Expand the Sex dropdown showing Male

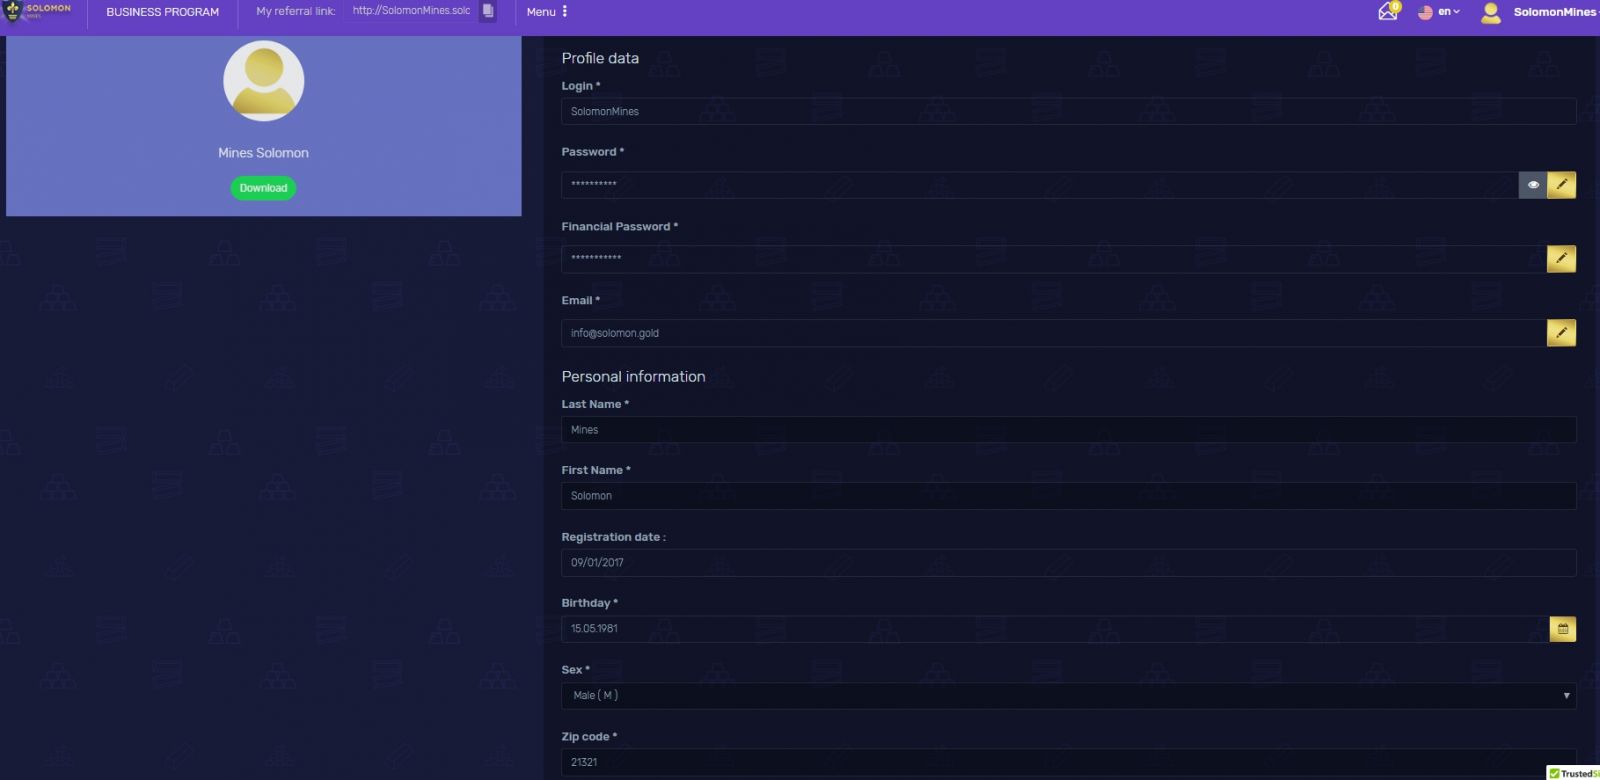pyautogui.click(x=1067, y=696)
